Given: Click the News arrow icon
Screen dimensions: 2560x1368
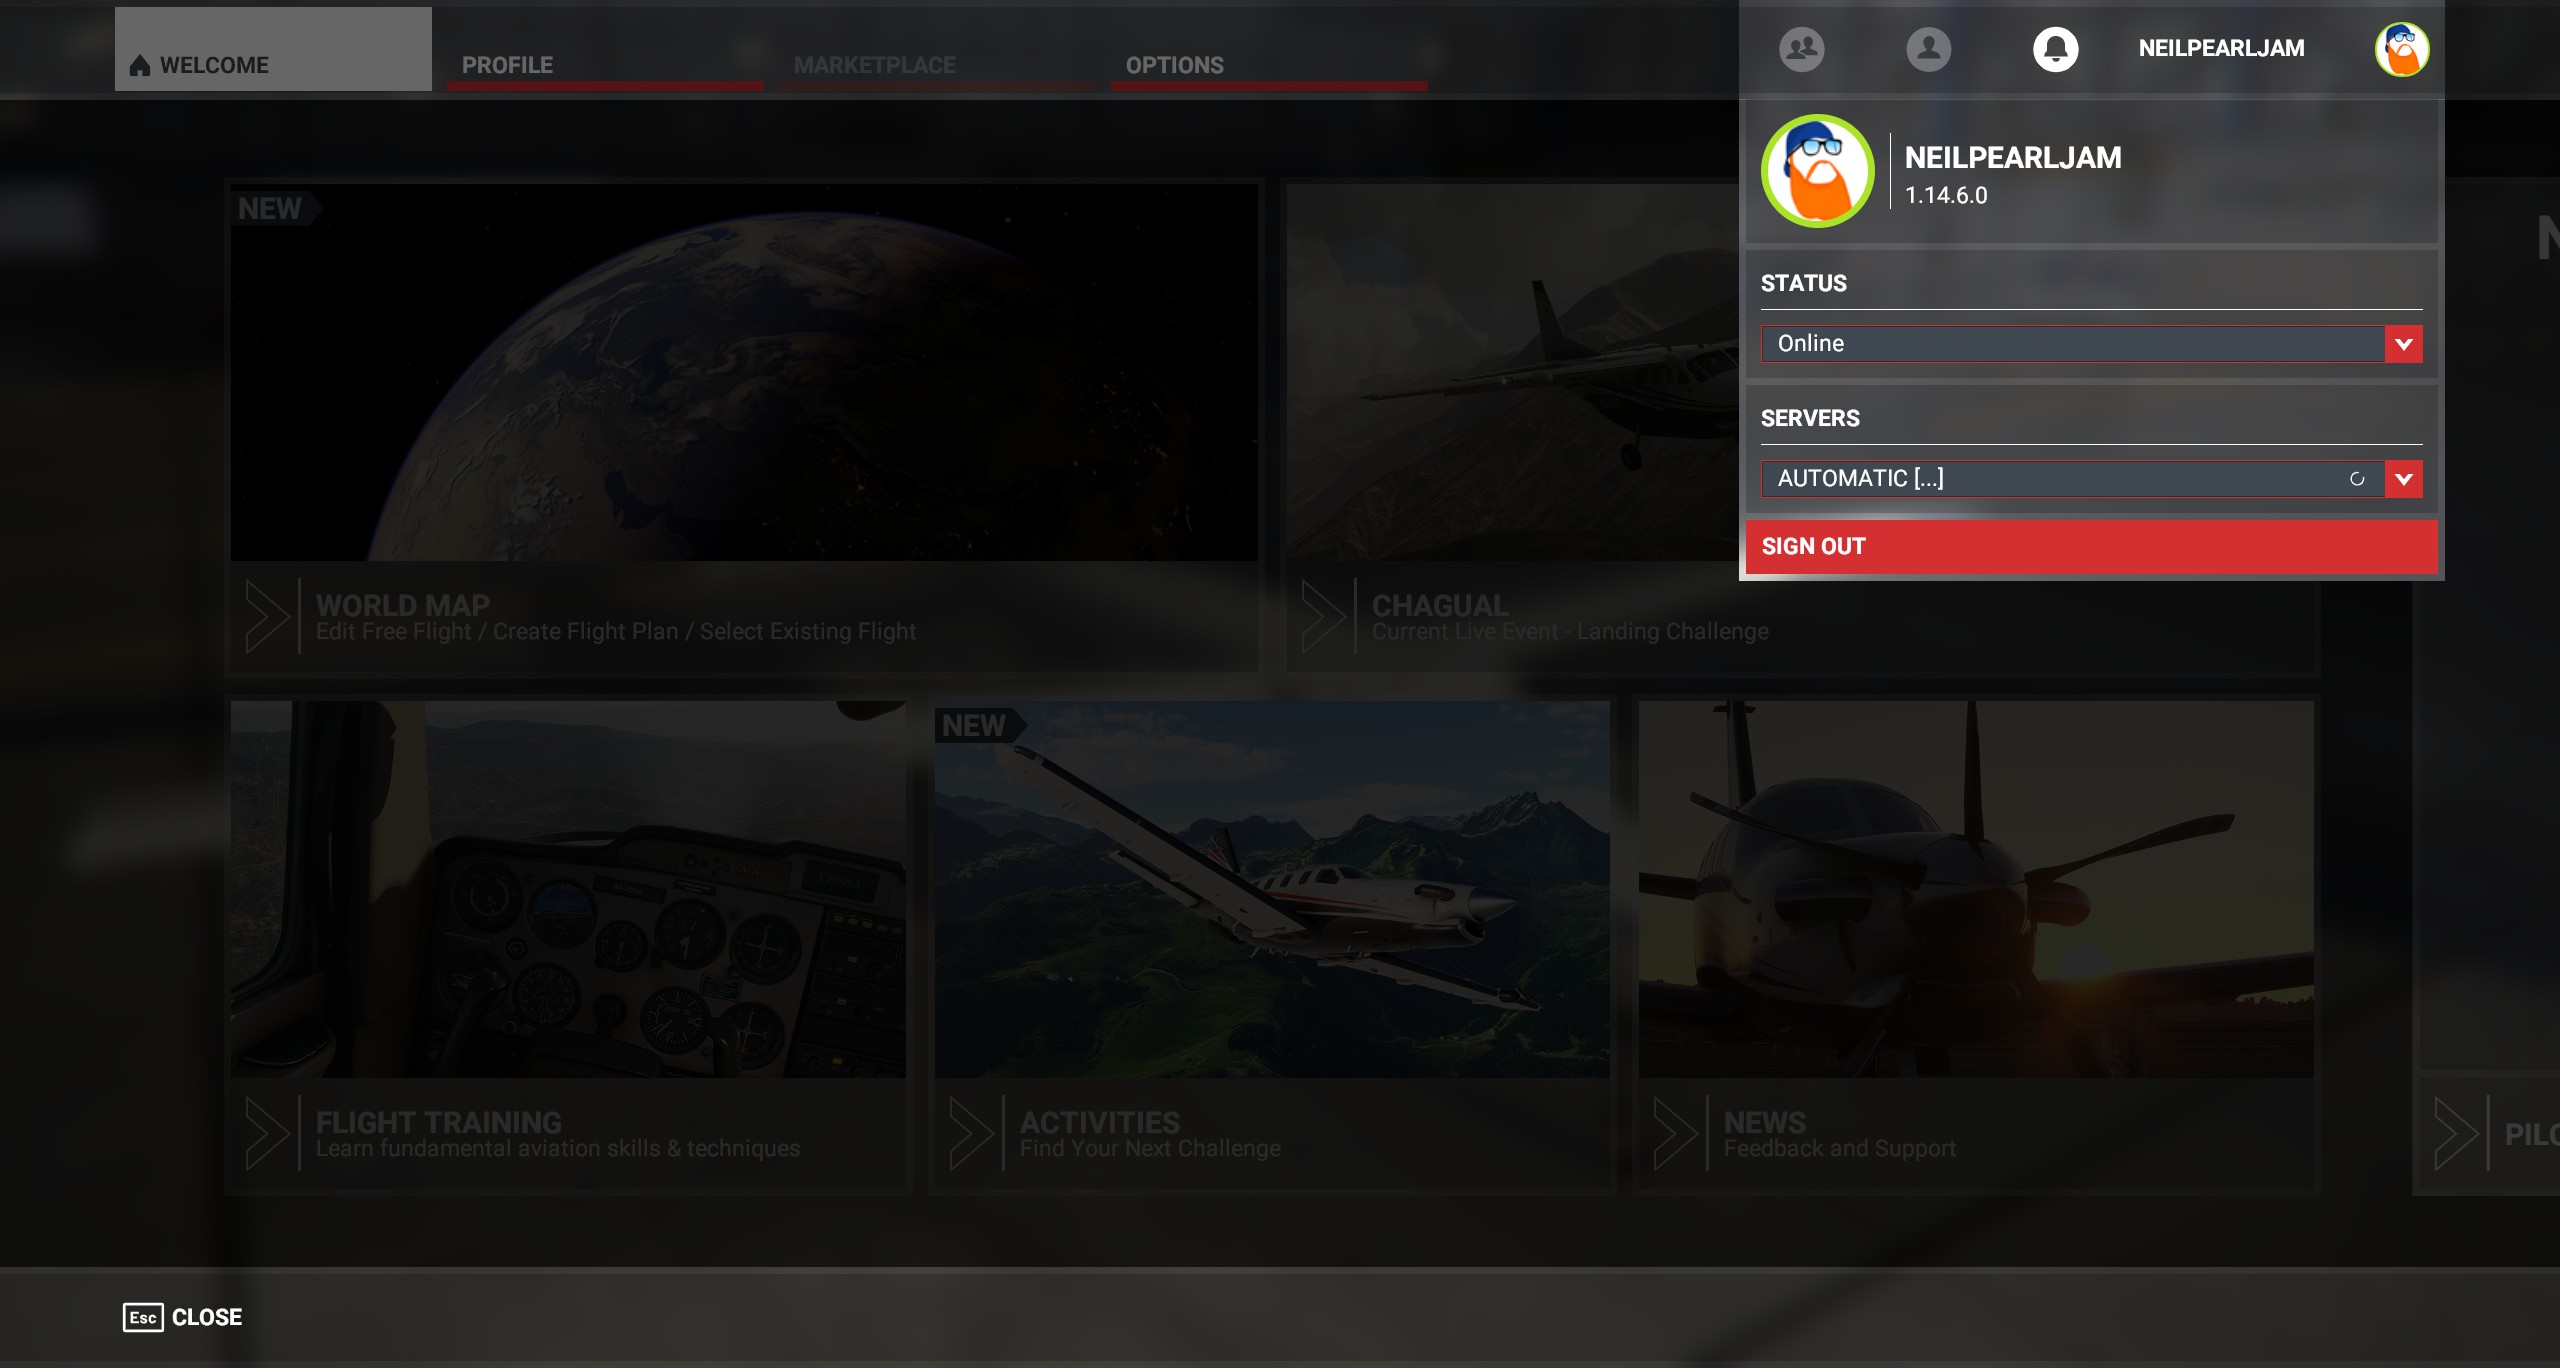Looking at the screenshot, I should click(x=1676, y=1134).
